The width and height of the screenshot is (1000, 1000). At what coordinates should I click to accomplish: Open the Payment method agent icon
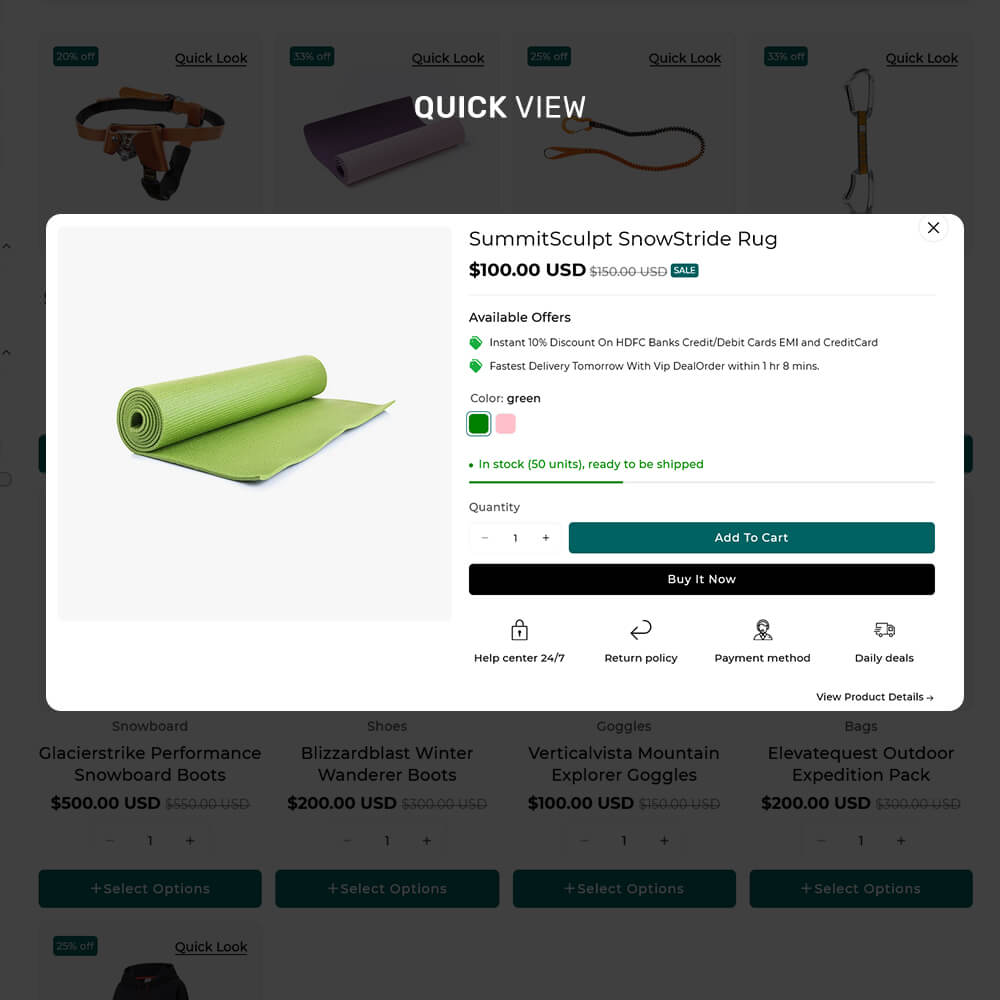click(762, 629)
